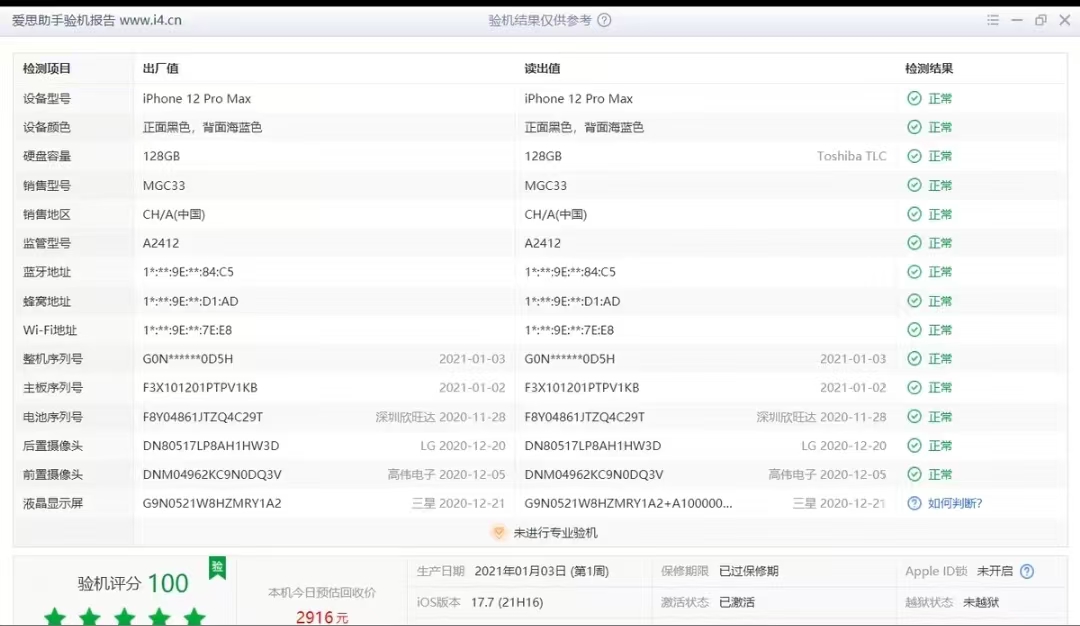Click the 2916元 estimated recycle price

[322, 617]
